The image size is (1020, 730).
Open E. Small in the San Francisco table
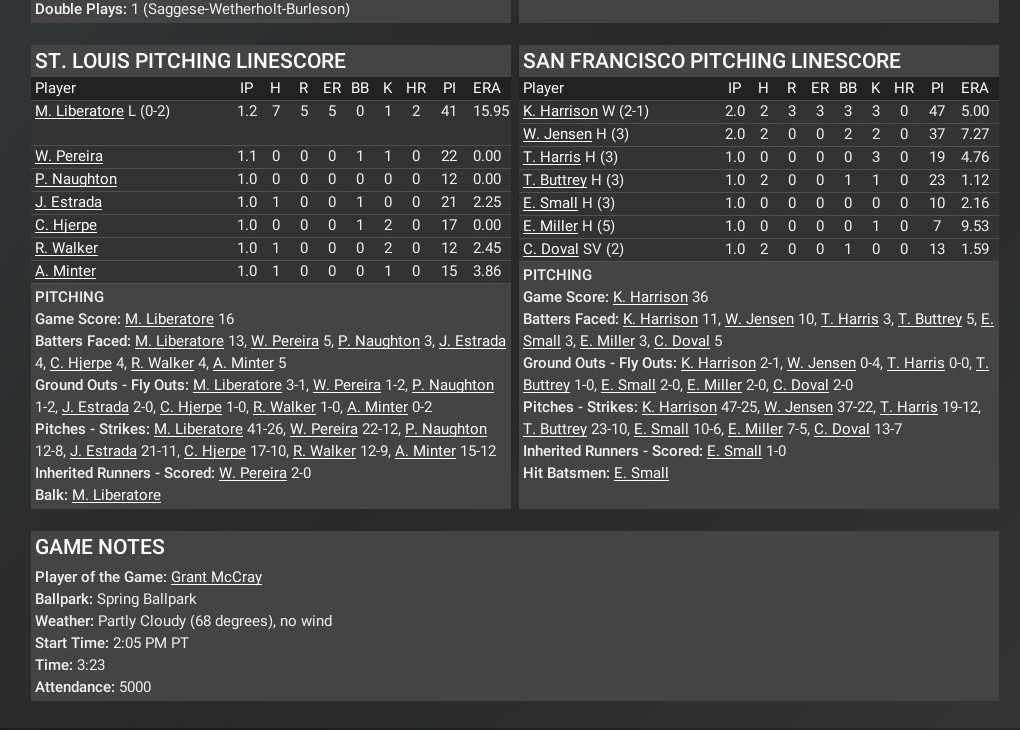(x=550, y=203)
